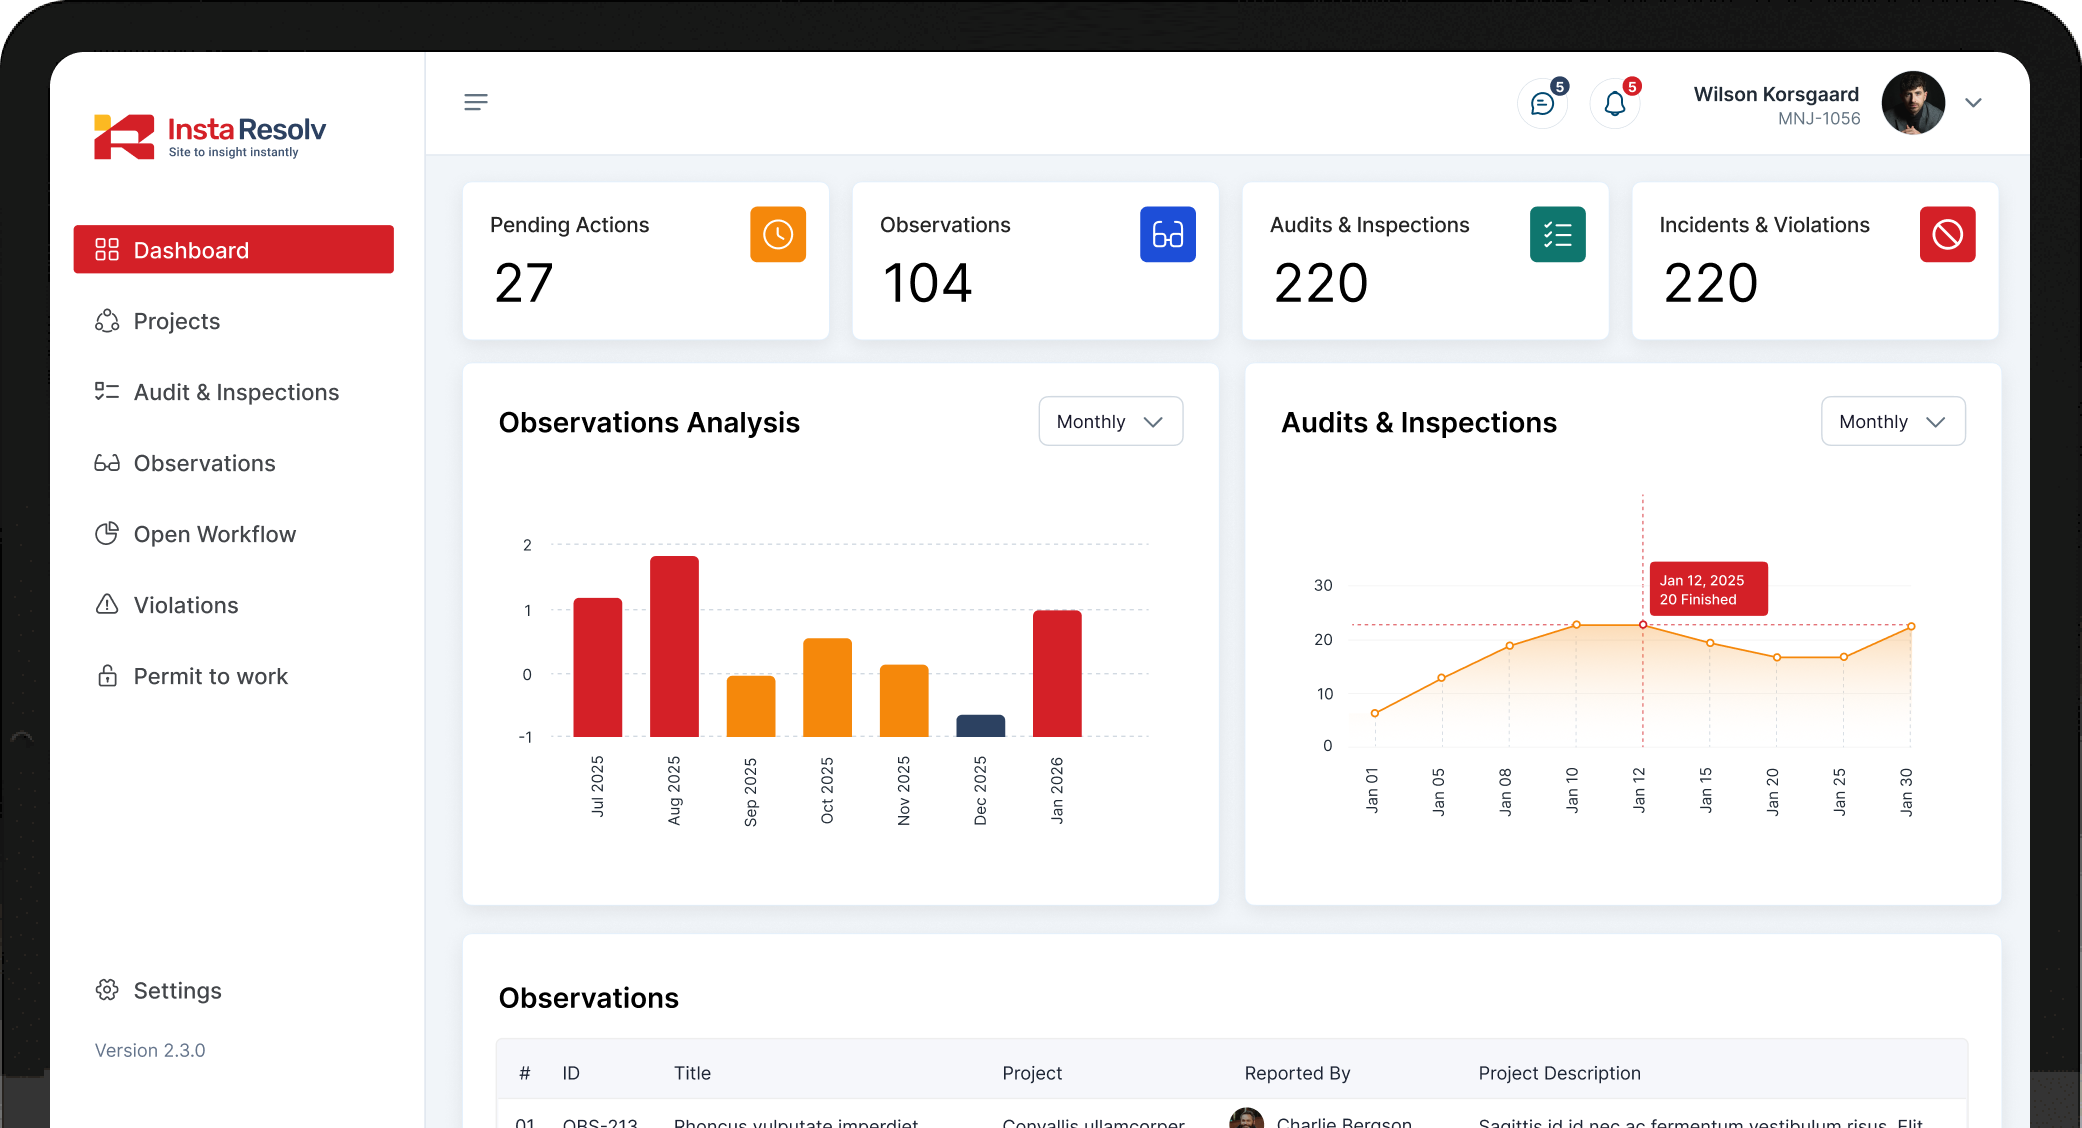Open the notifications bell icon
Screen dimensions: 2082x1128
1614,103
